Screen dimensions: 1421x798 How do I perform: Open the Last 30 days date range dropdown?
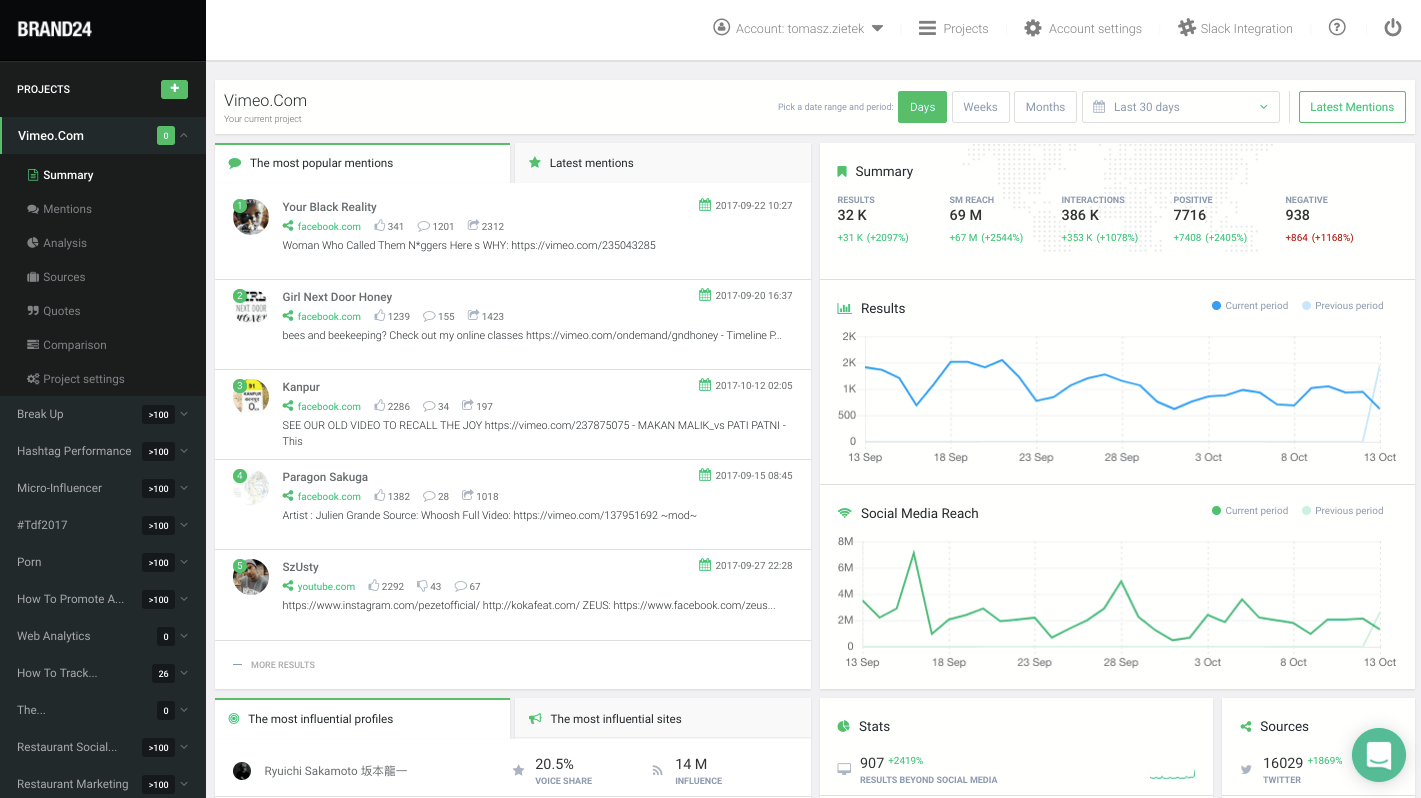pos(1180,107)
